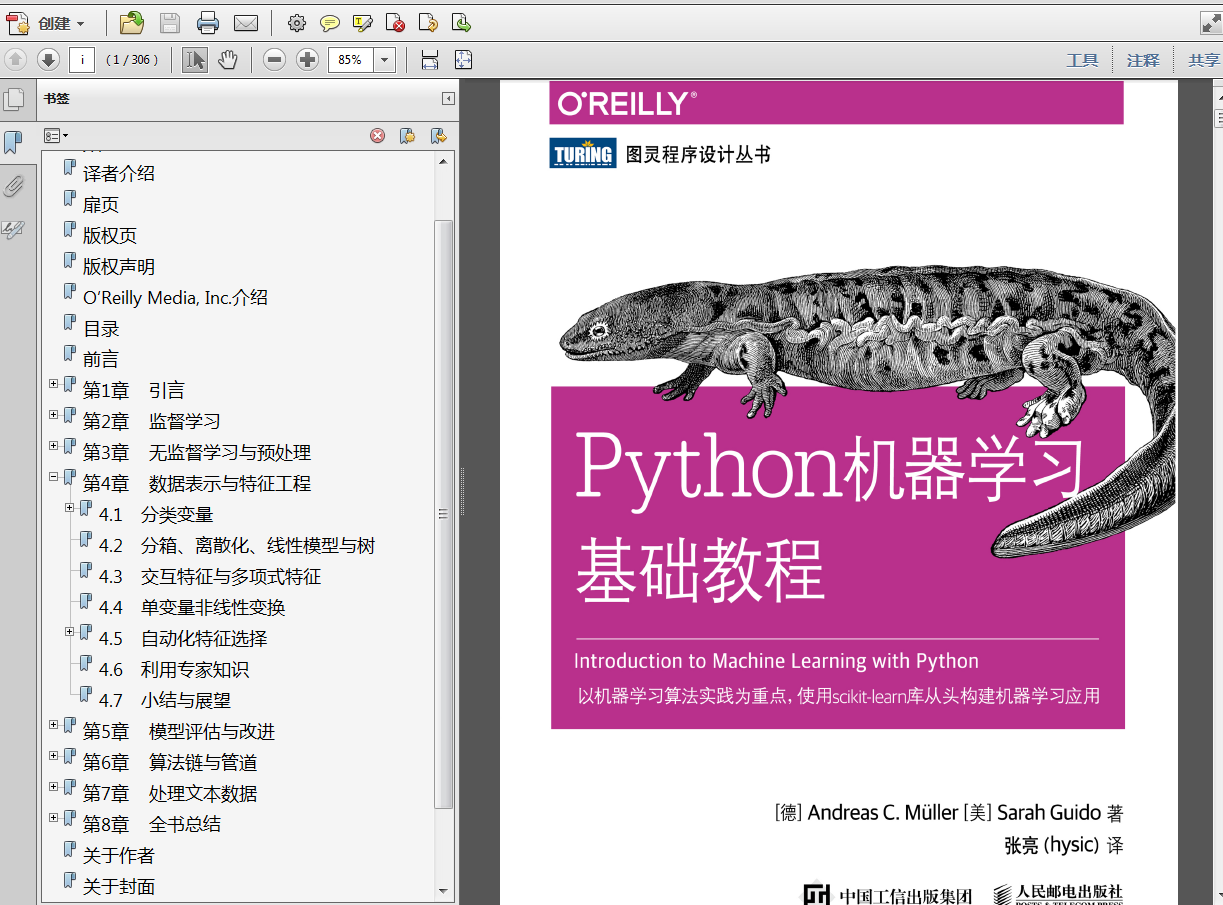Click the grayed-out save floppy disk icon

tap(170, 23)
